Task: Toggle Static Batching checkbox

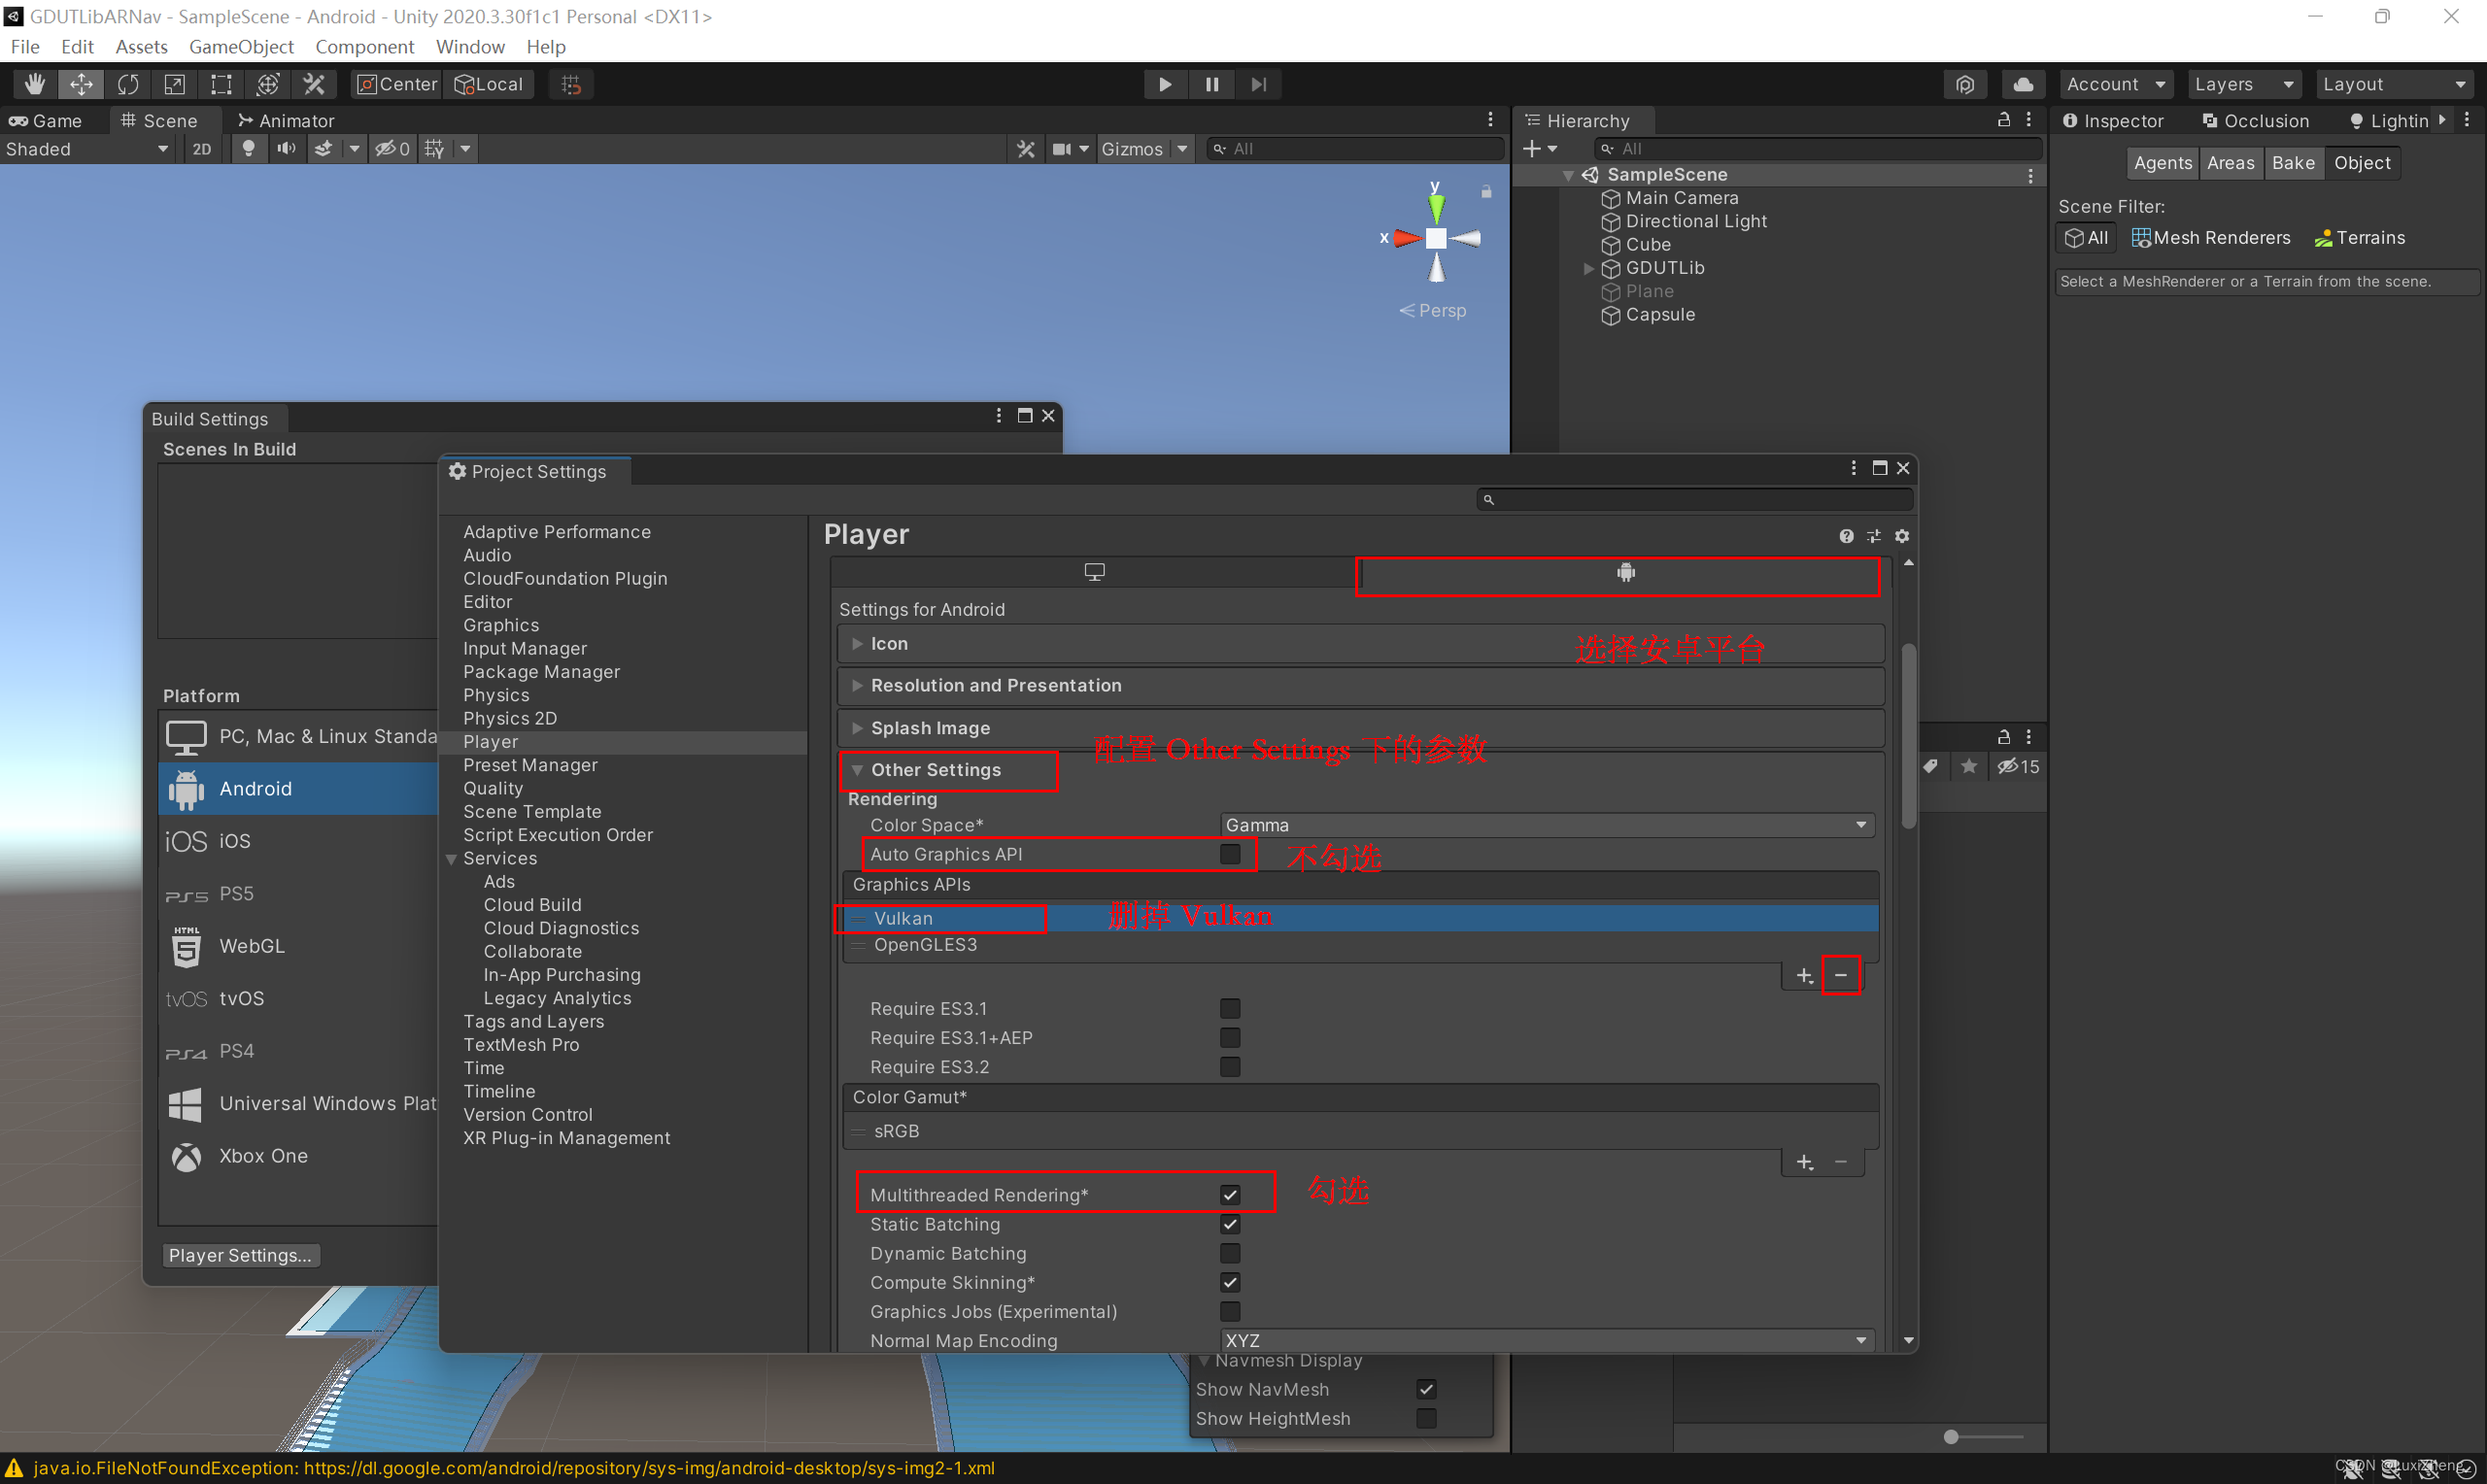Action: tap(1230, 1224)
